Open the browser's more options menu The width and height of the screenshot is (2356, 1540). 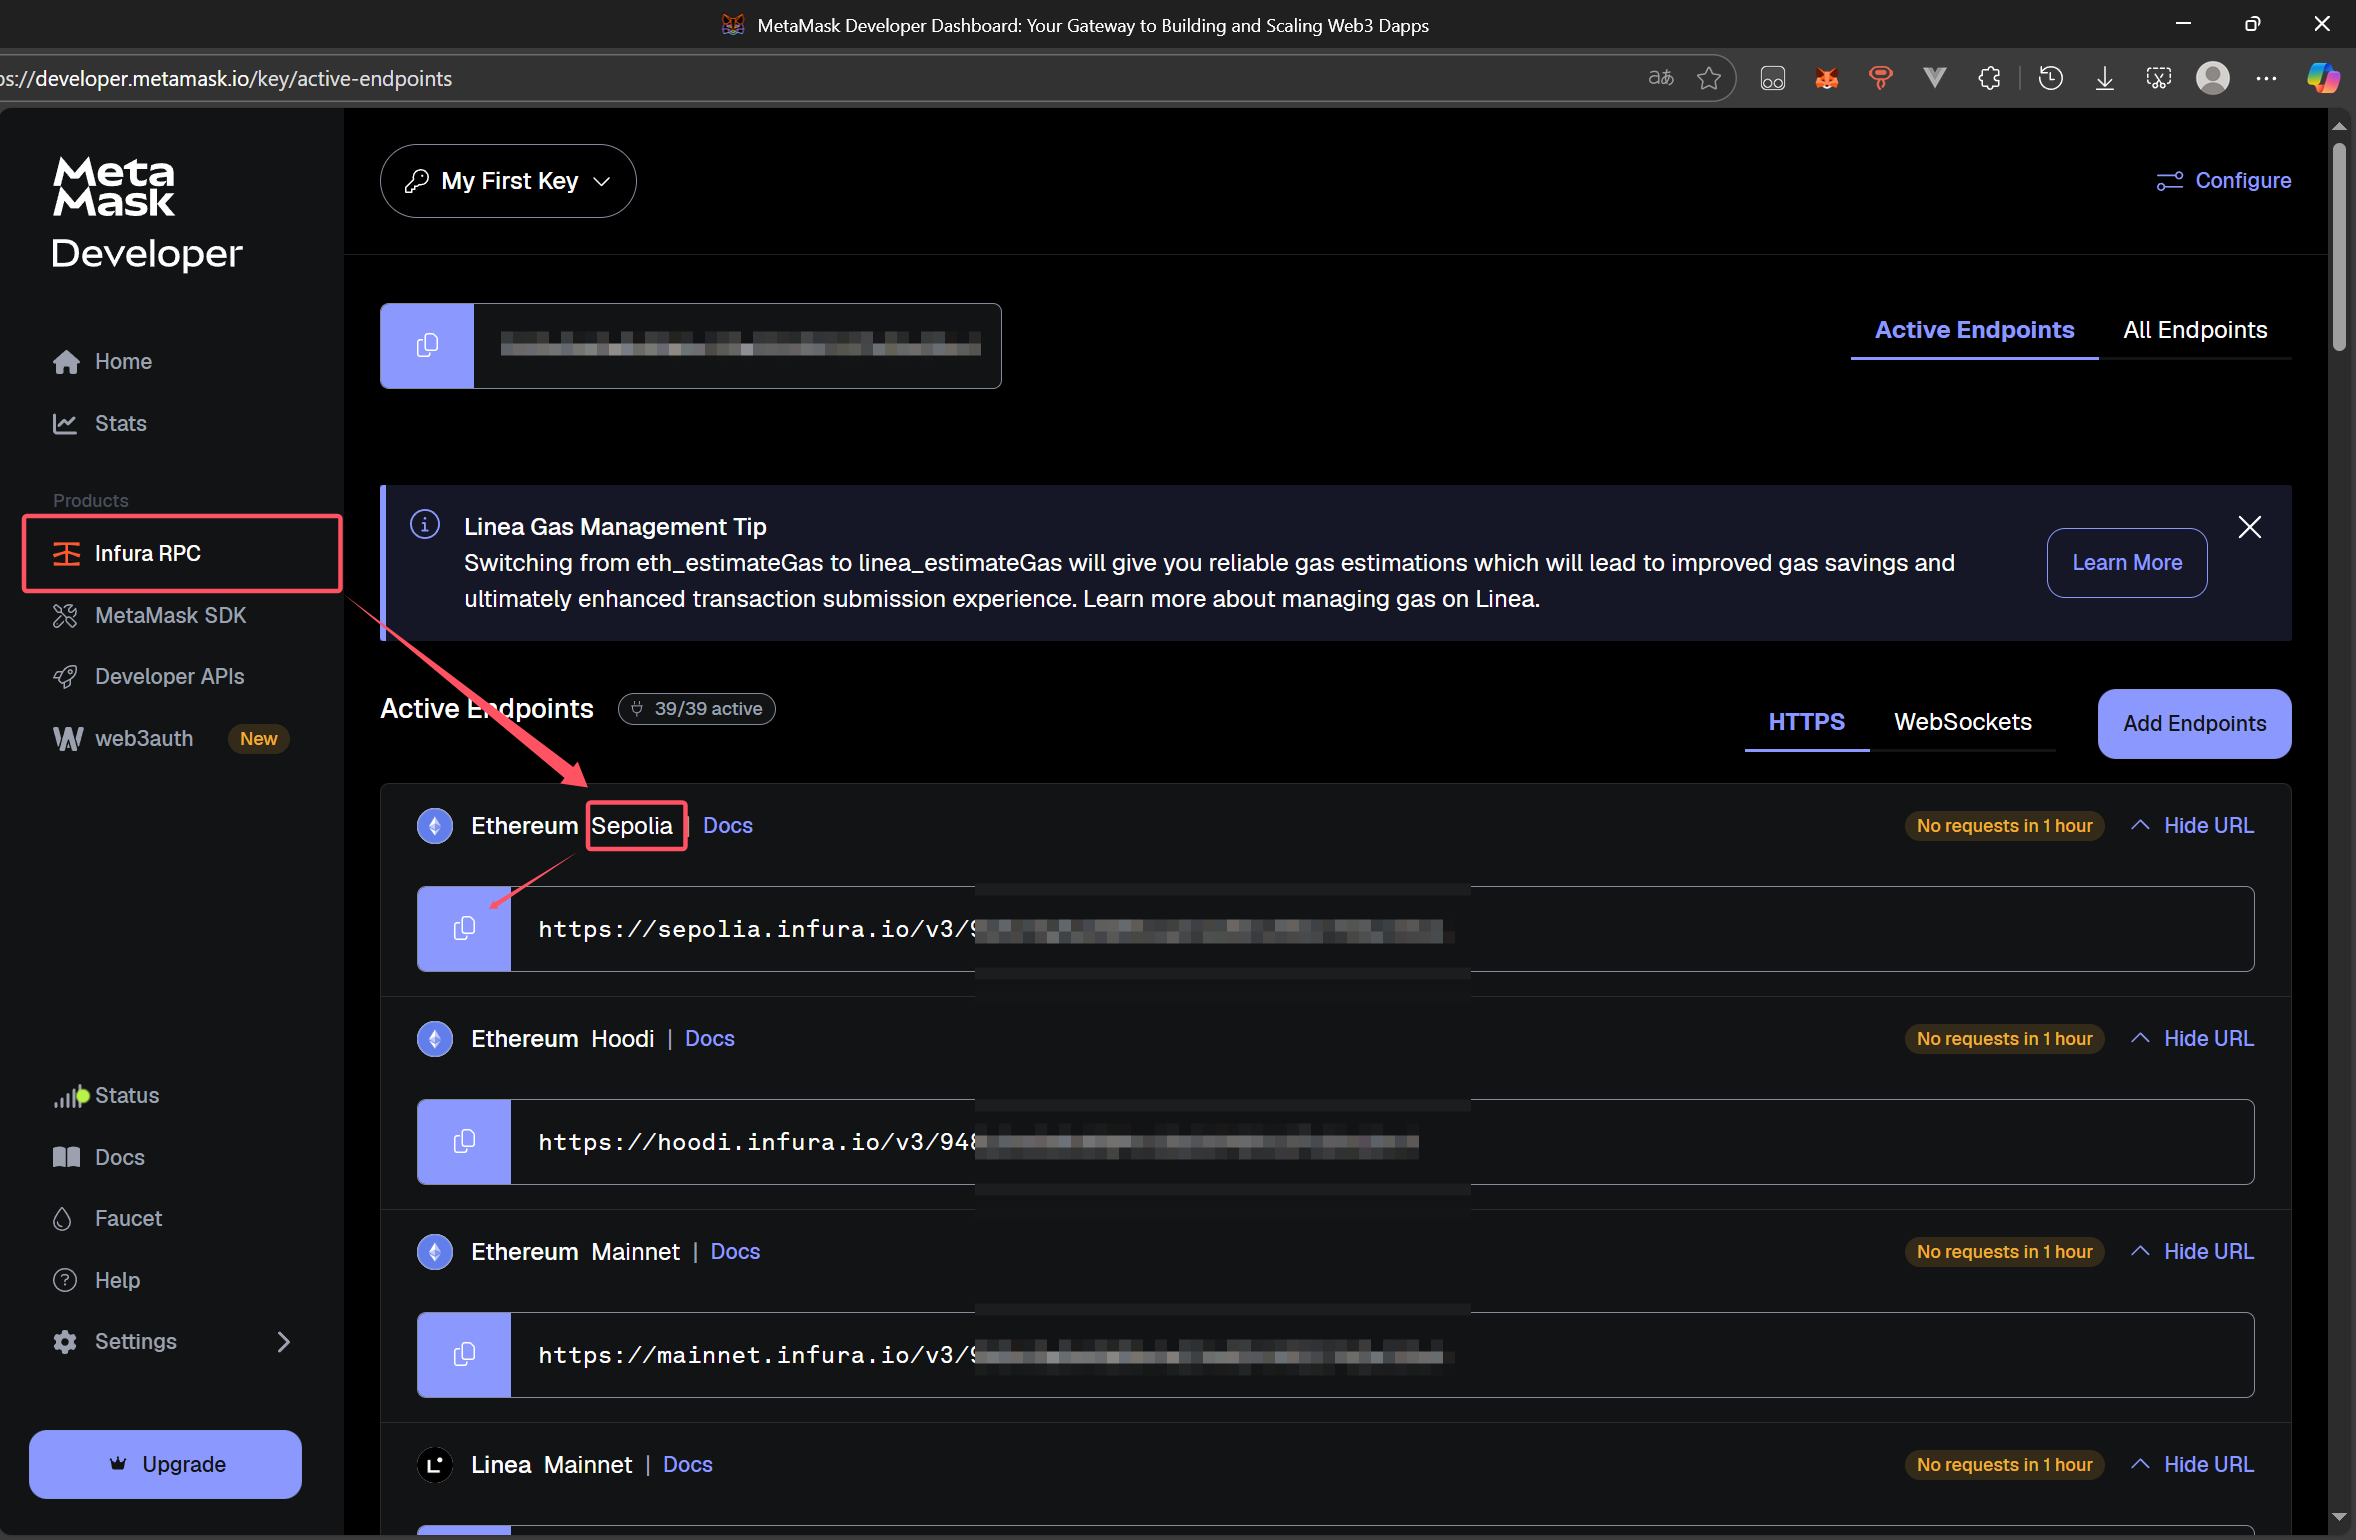point(2266,78)
